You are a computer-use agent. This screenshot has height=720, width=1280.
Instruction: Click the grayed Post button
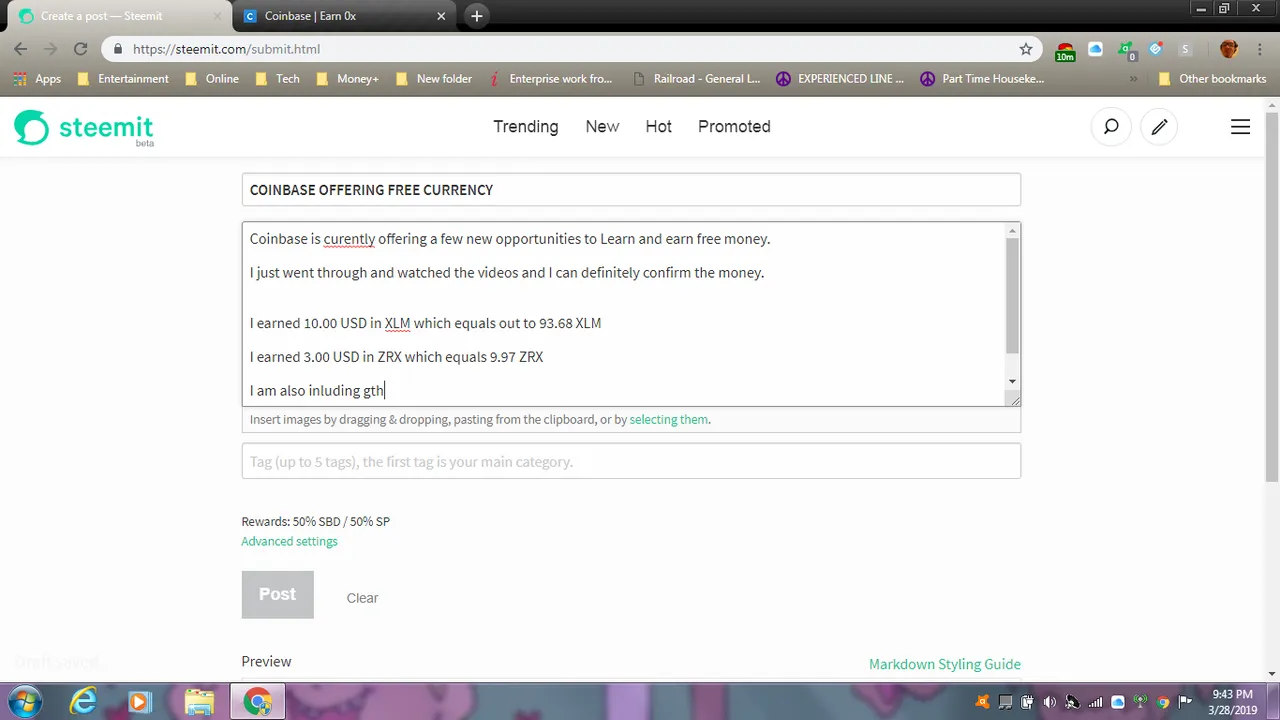pyautogui.click(x=277, y=595)
